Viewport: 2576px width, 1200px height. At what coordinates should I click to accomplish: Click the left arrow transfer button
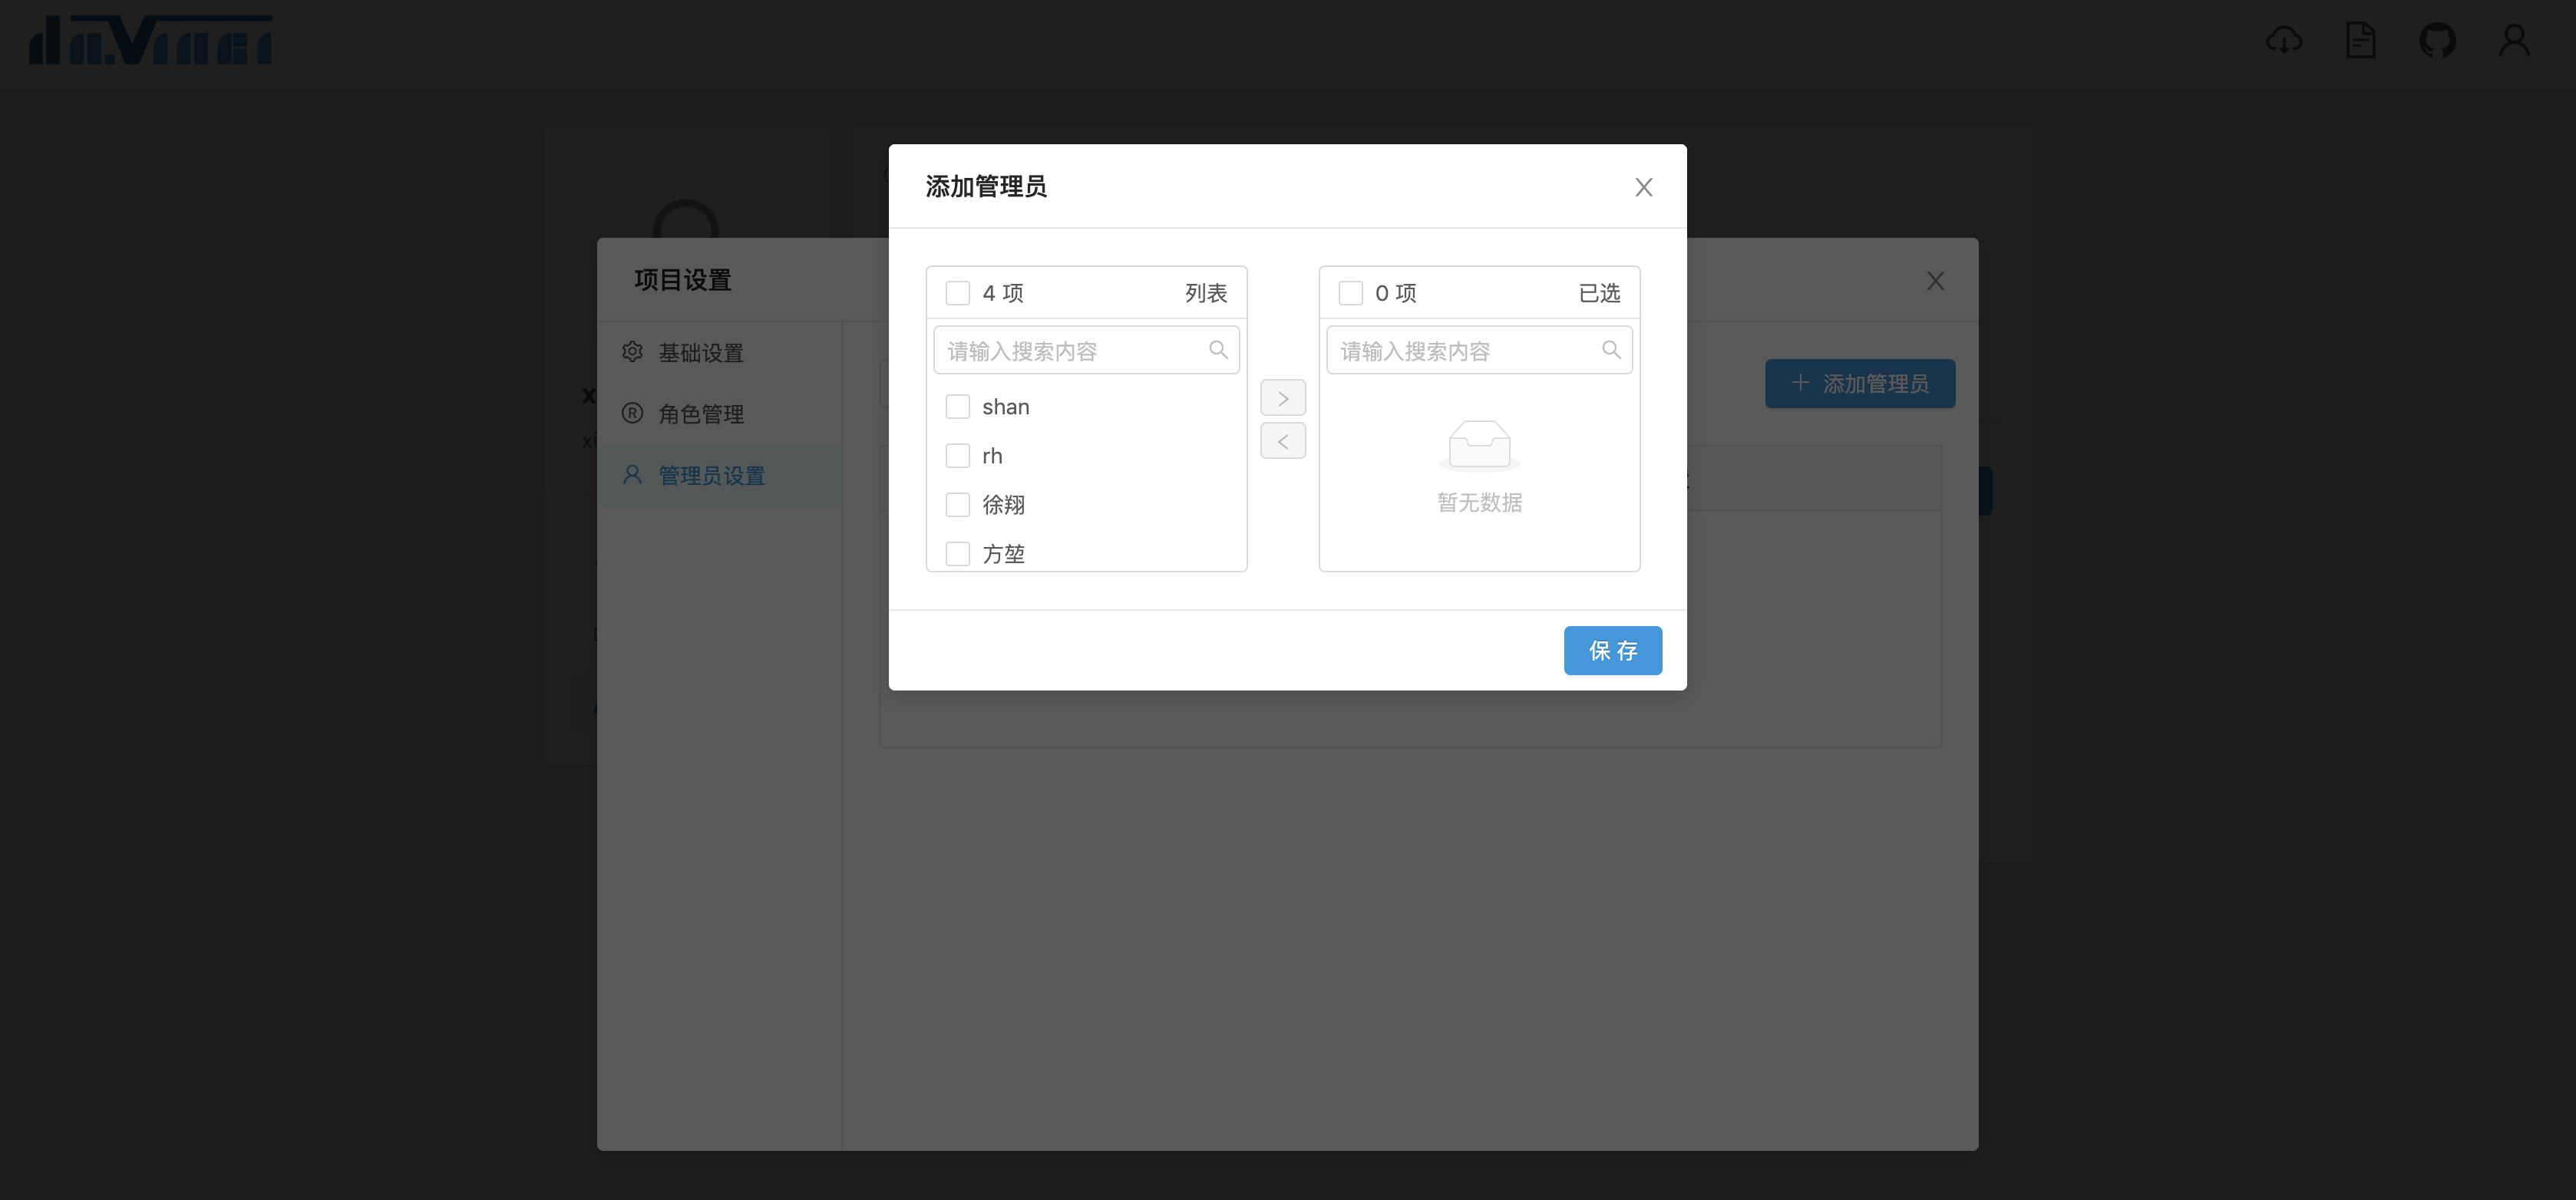(1282, 441)
